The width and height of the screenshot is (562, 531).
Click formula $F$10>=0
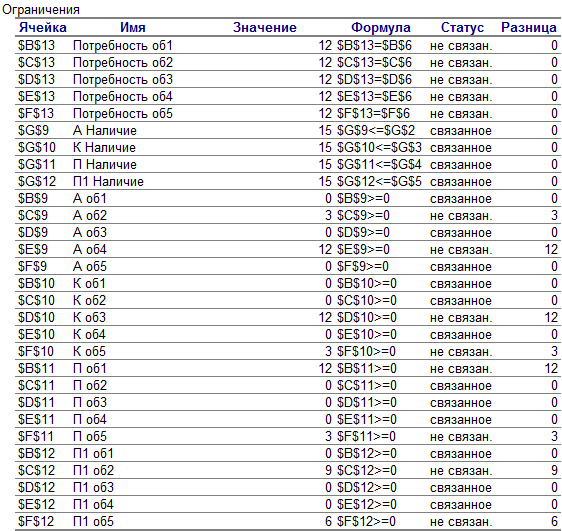pyautogui.click(x=366, y=351)
